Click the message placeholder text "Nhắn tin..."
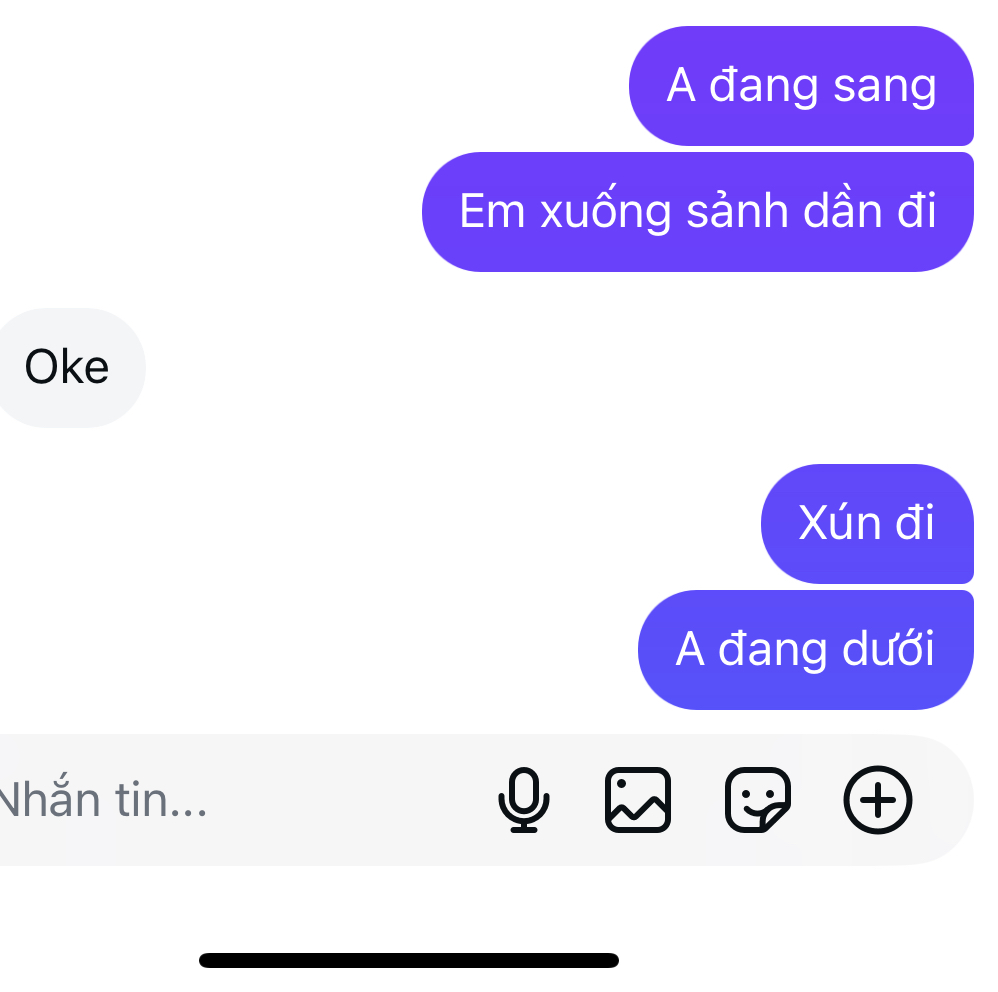The height and width of the screenshot is (992, 998). [100, 800]
